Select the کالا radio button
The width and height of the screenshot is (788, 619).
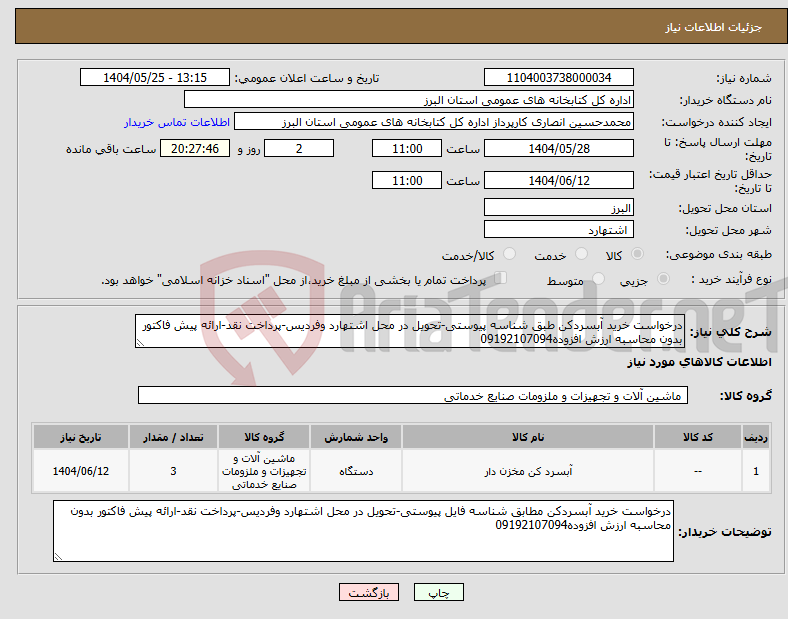pyautogui.click(x=637, y=254)
